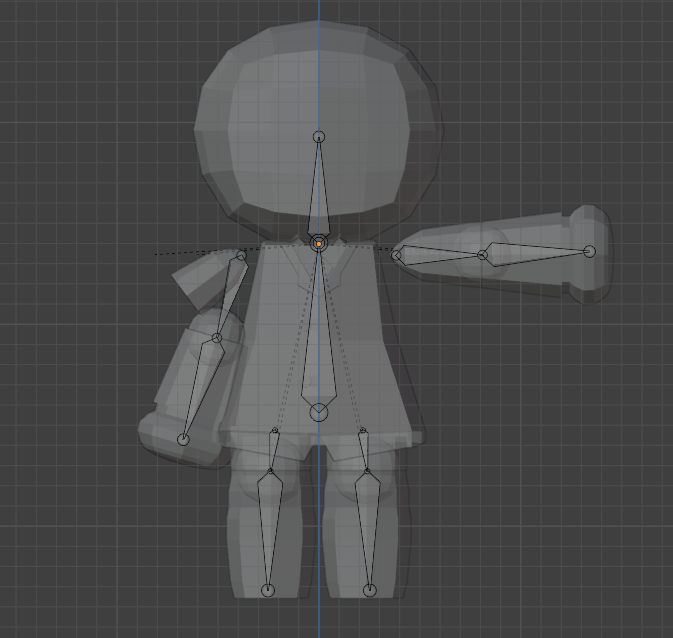Select the raised arm's upper arm bone
Screen dimensions: 673x638
pos(438,255)
